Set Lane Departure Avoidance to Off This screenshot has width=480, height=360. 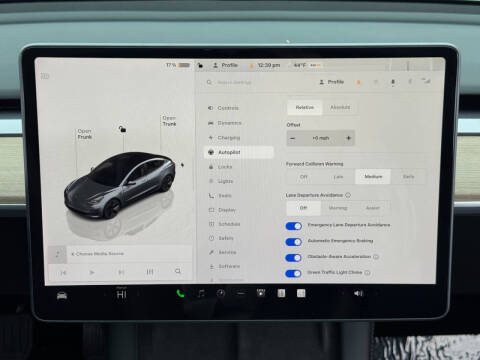pyautogui.click(x=303, y=208)
